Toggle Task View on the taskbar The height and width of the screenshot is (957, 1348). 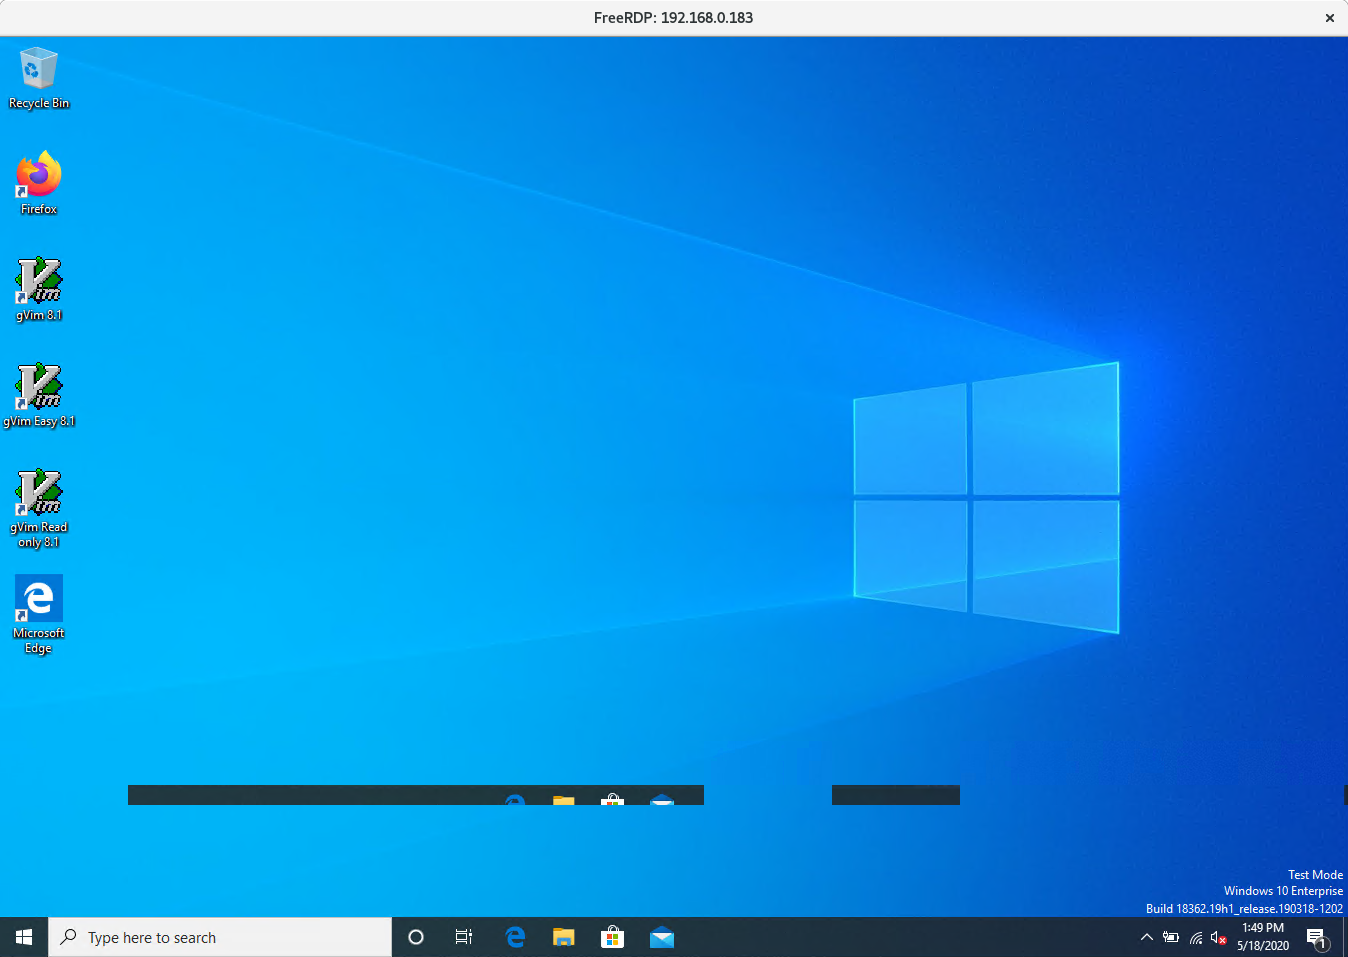pos(463,937)
